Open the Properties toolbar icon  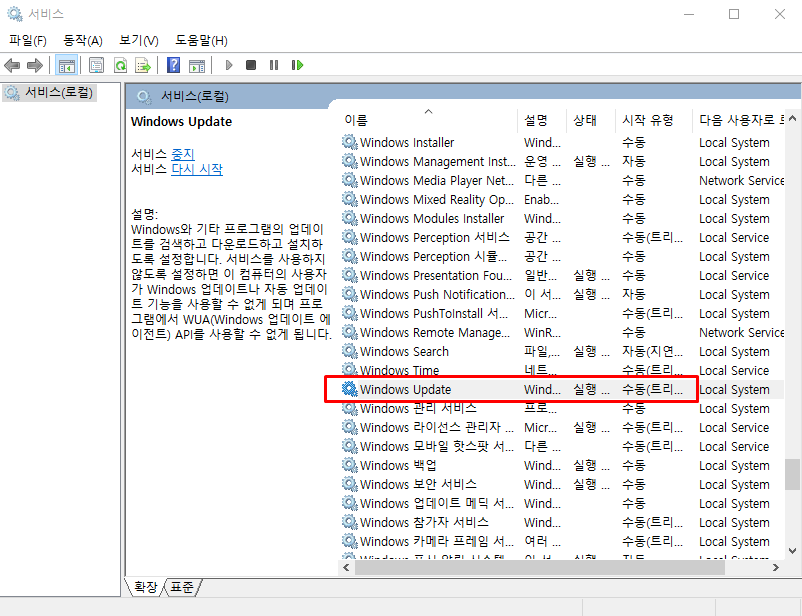[96, 65]
